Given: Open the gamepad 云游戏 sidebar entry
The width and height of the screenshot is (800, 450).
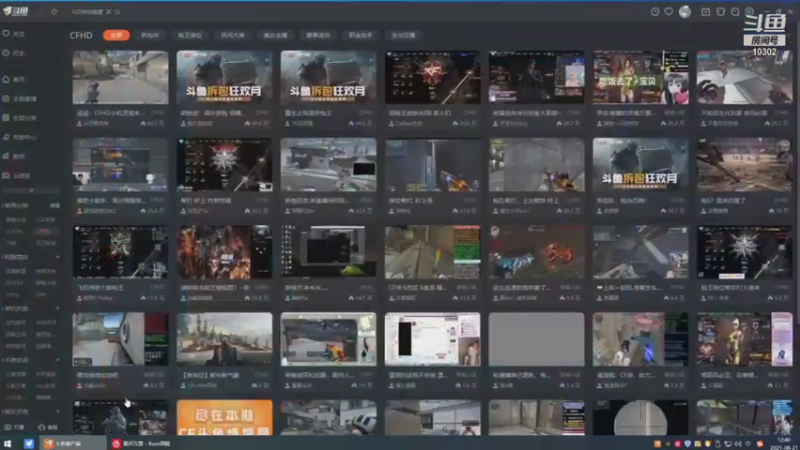Looking at the screenshot, I should tap(17, 176).
